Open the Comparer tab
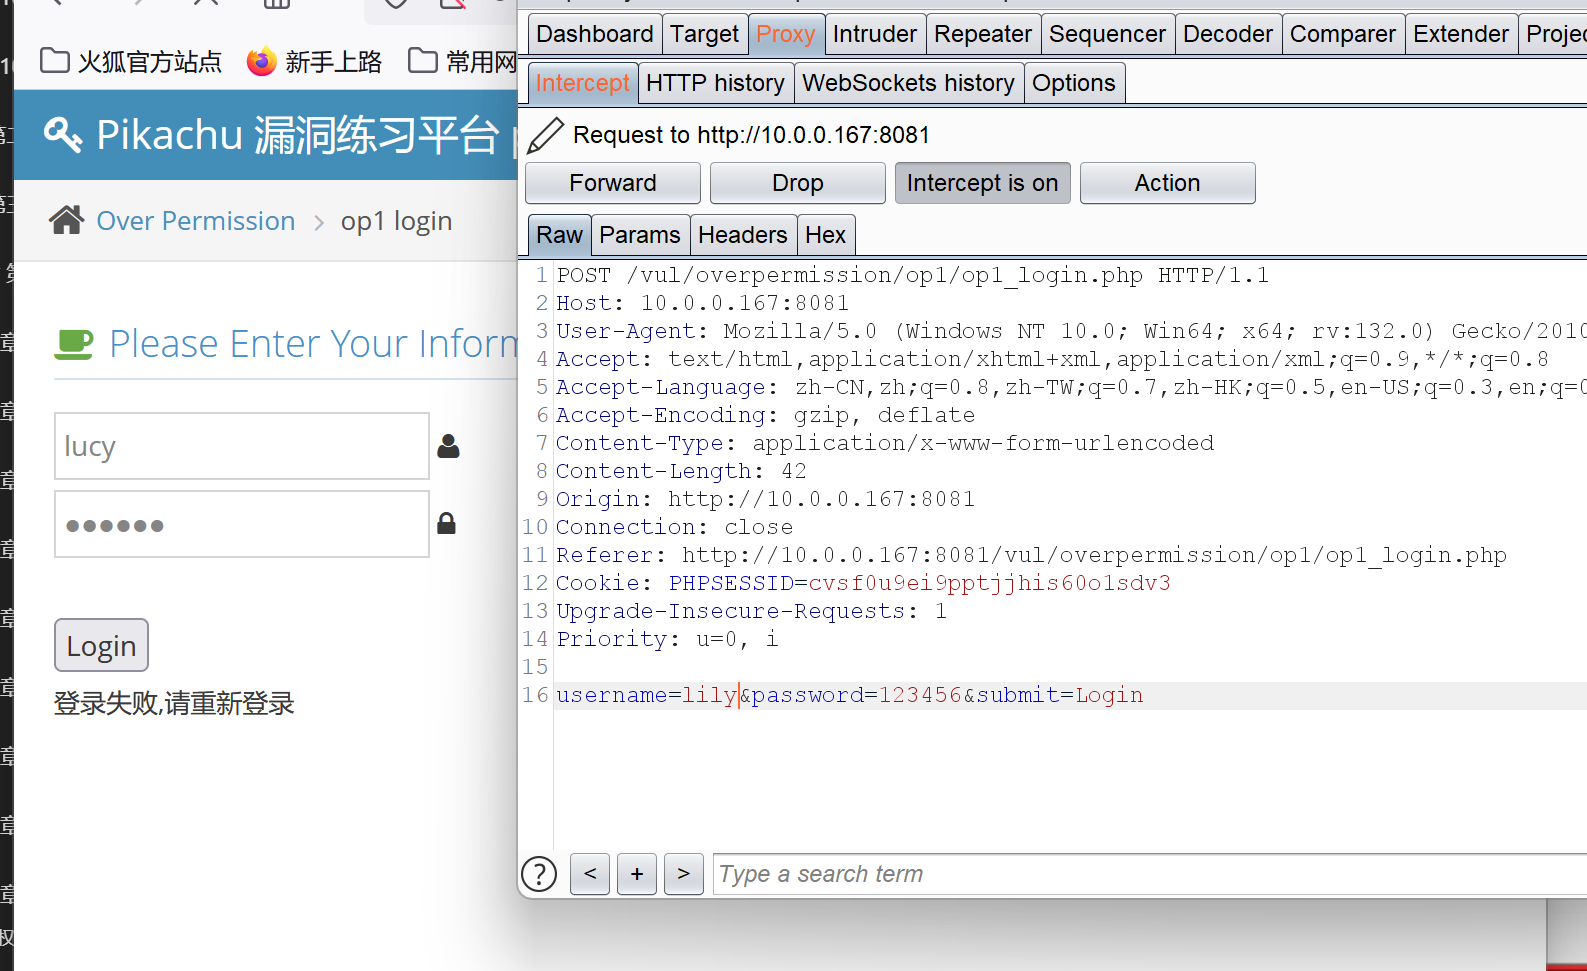Viewport: 1587px width, 971px height. pos(1343,34)
